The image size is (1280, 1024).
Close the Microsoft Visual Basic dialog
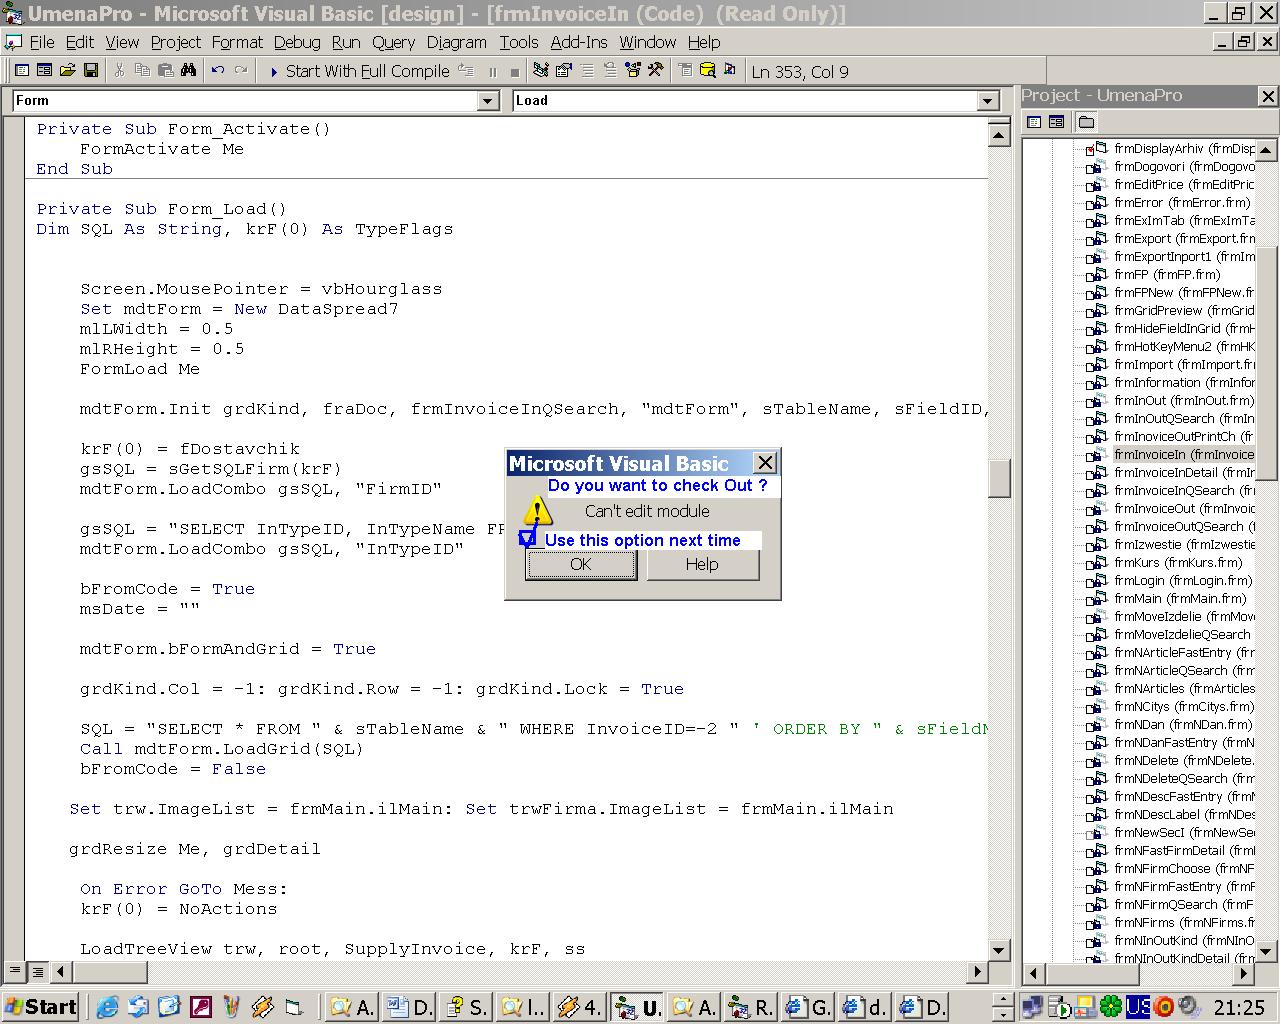[x=765, y=462]
